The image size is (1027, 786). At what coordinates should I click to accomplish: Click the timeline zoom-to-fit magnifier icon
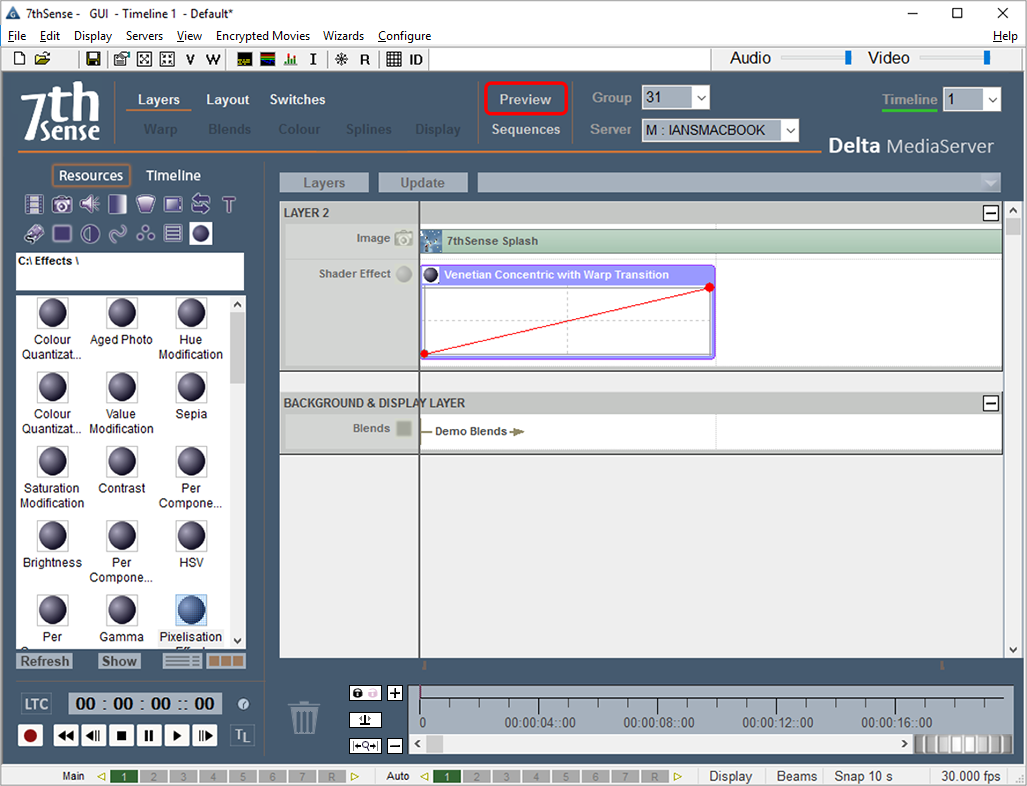tap(365, 745)
